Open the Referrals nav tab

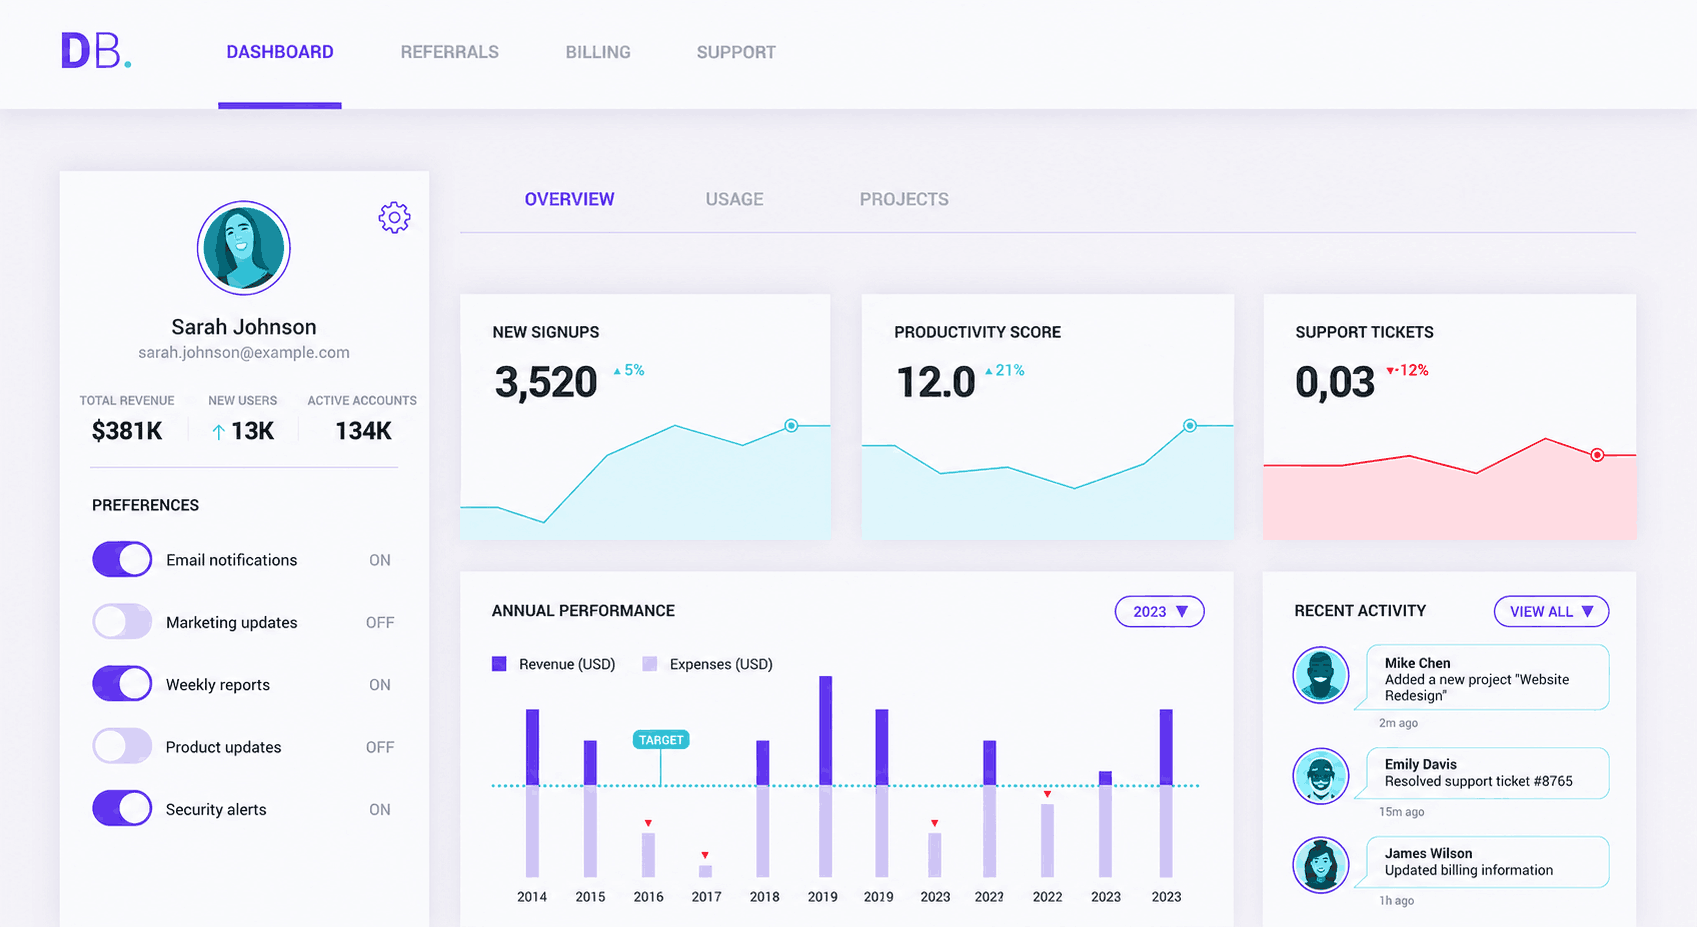(x=450, y=52)
